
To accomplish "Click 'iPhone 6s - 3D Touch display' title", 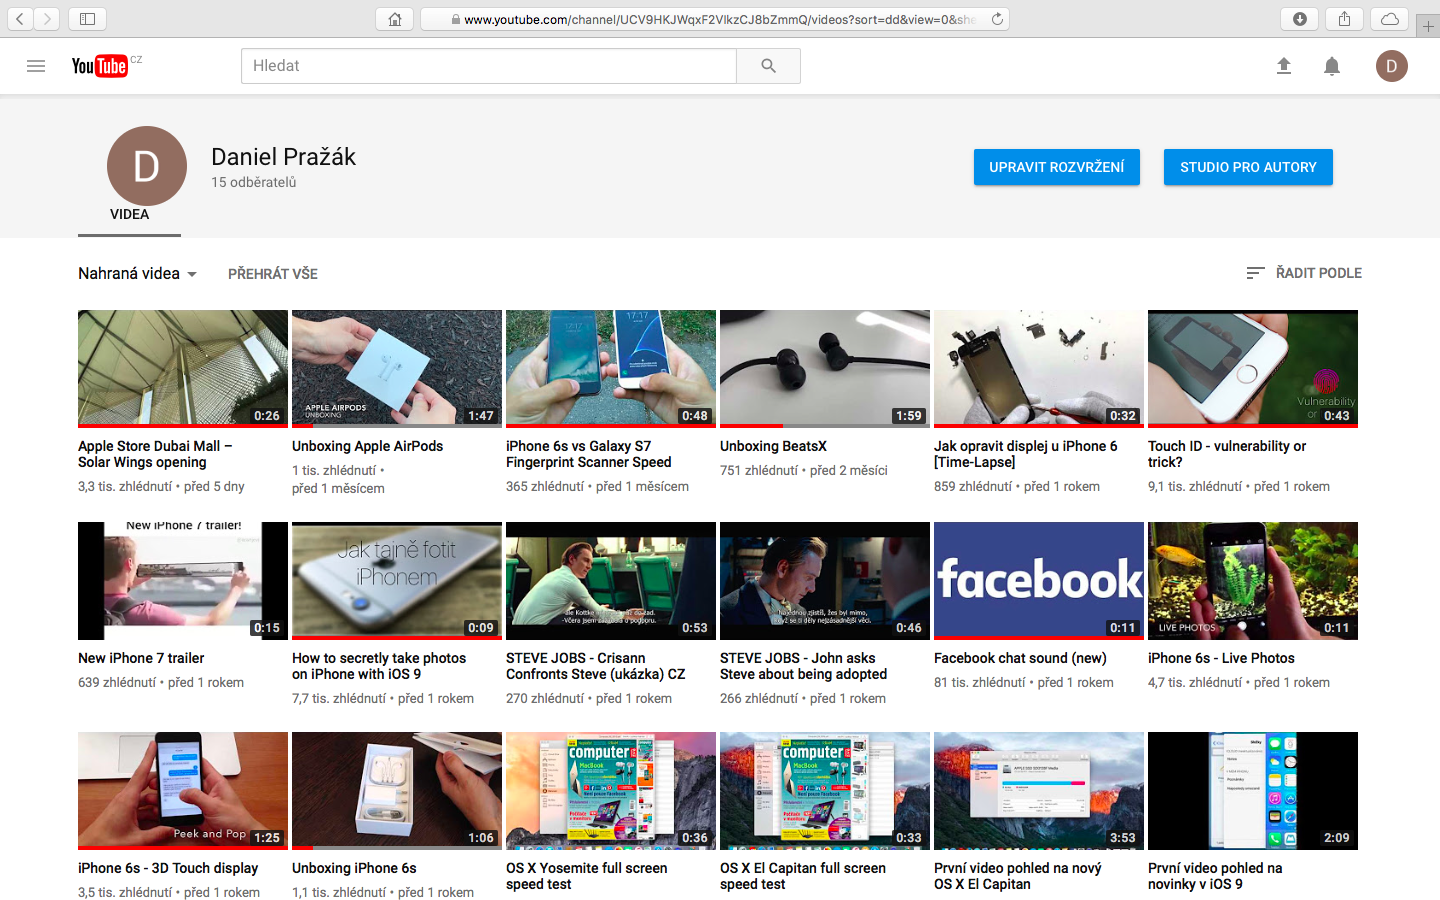I will point(168,868).
